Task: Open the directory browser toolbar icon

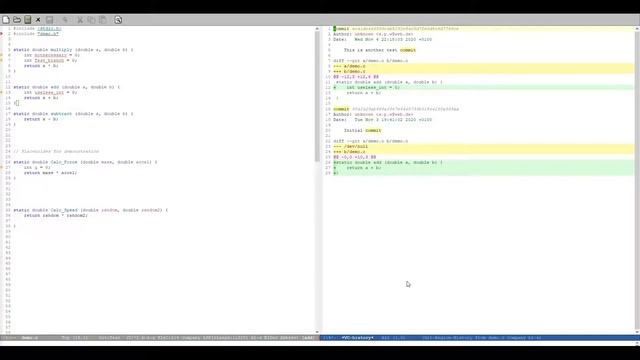Action: 28,20
